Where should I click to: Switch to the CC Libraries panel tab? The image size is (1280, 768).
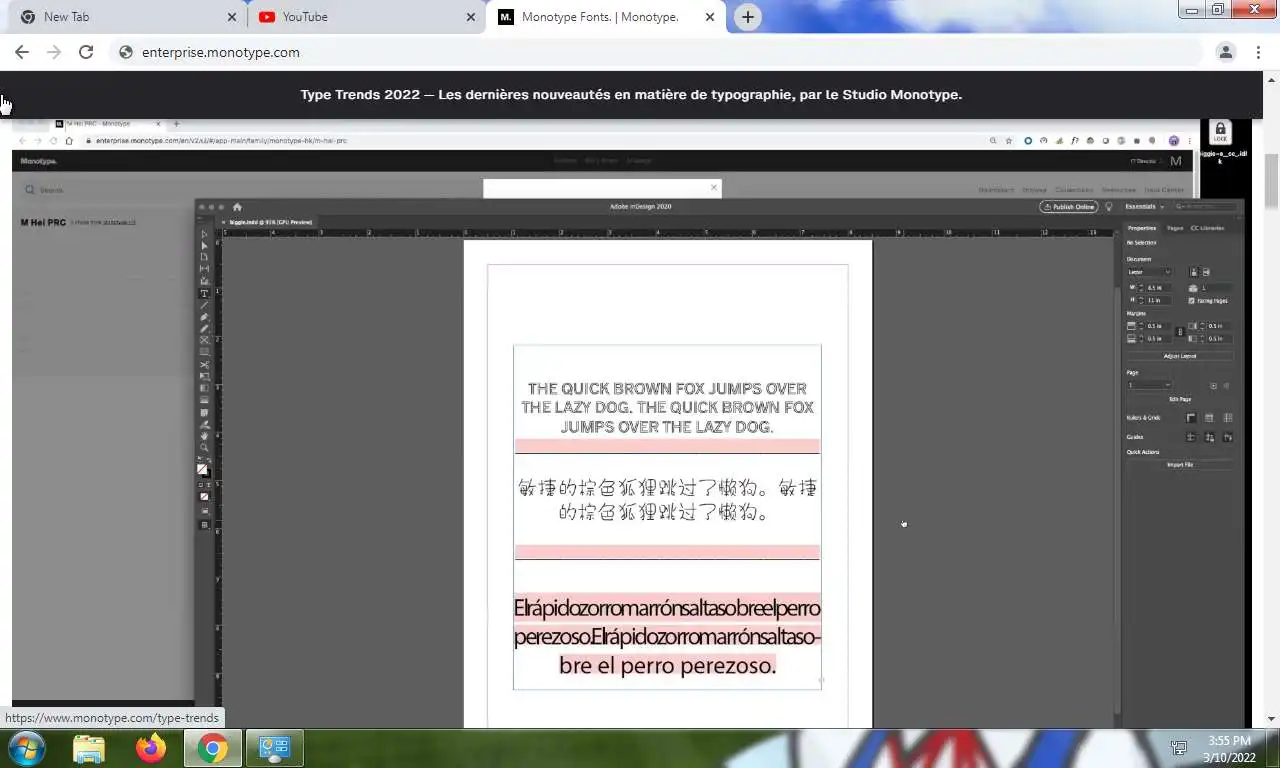pyautogui.click(x=1207, y=228)
